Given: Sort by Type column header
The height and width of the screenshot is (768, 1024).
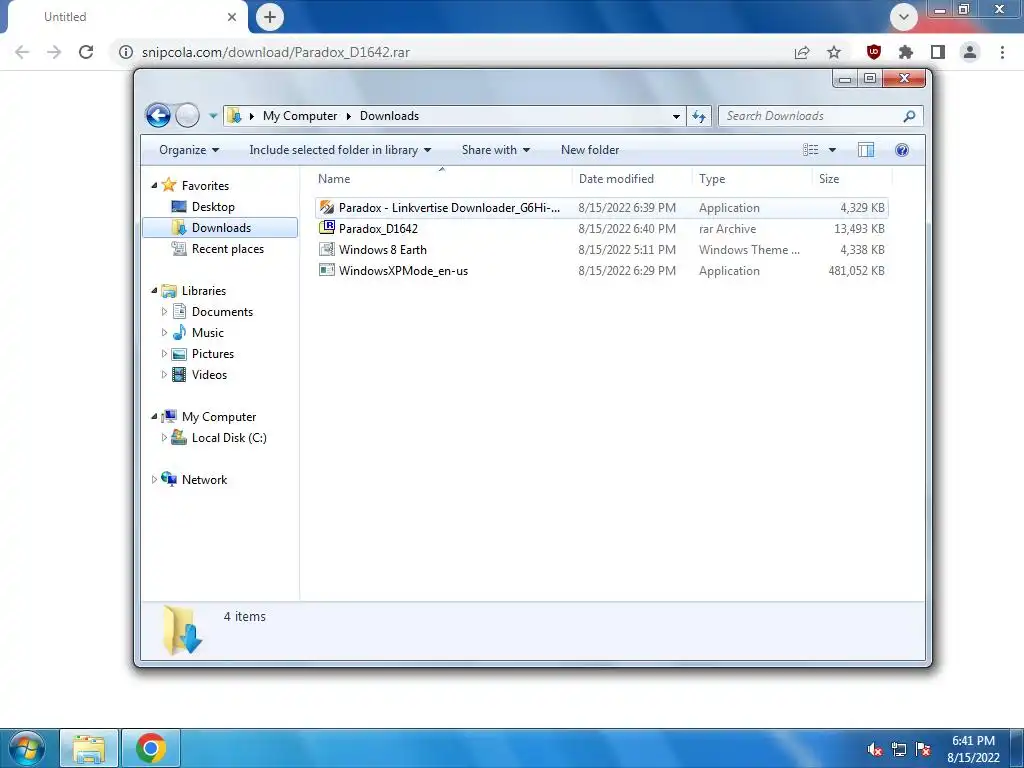Looking at the screenshot, I should point(712,179).
